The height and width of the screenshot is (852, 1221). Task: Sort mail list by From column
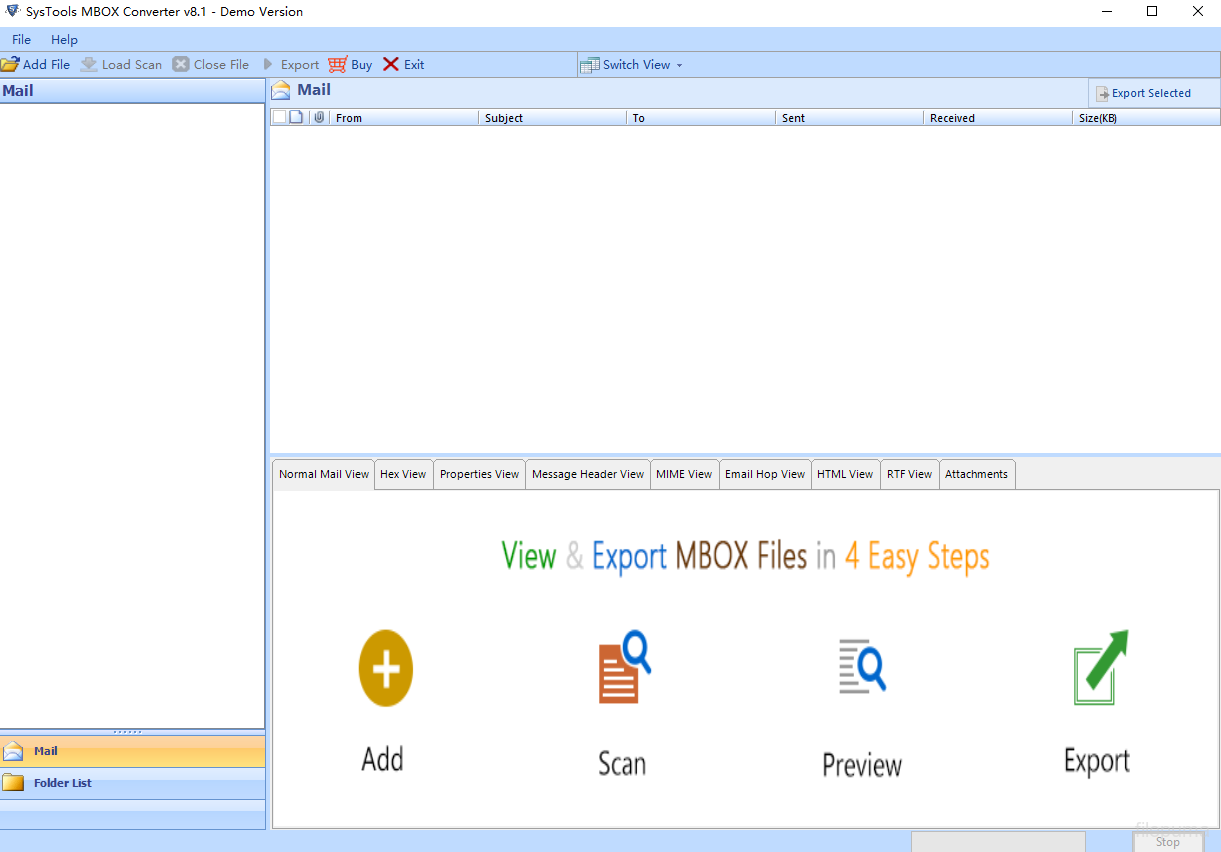(x=405, y=118)
